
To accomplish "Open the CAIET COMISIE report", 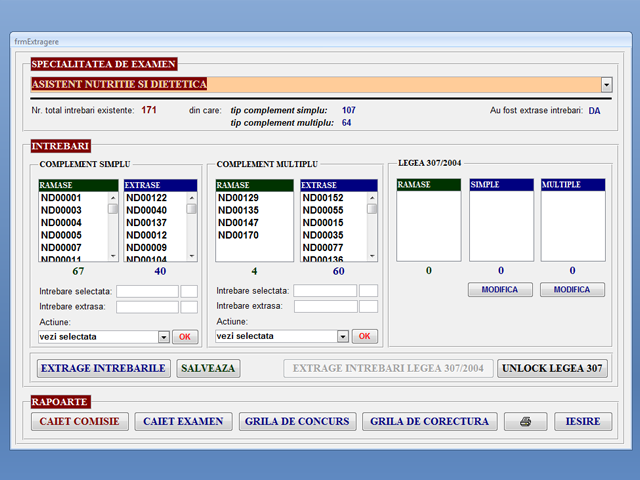I will (x=79, y=422).
